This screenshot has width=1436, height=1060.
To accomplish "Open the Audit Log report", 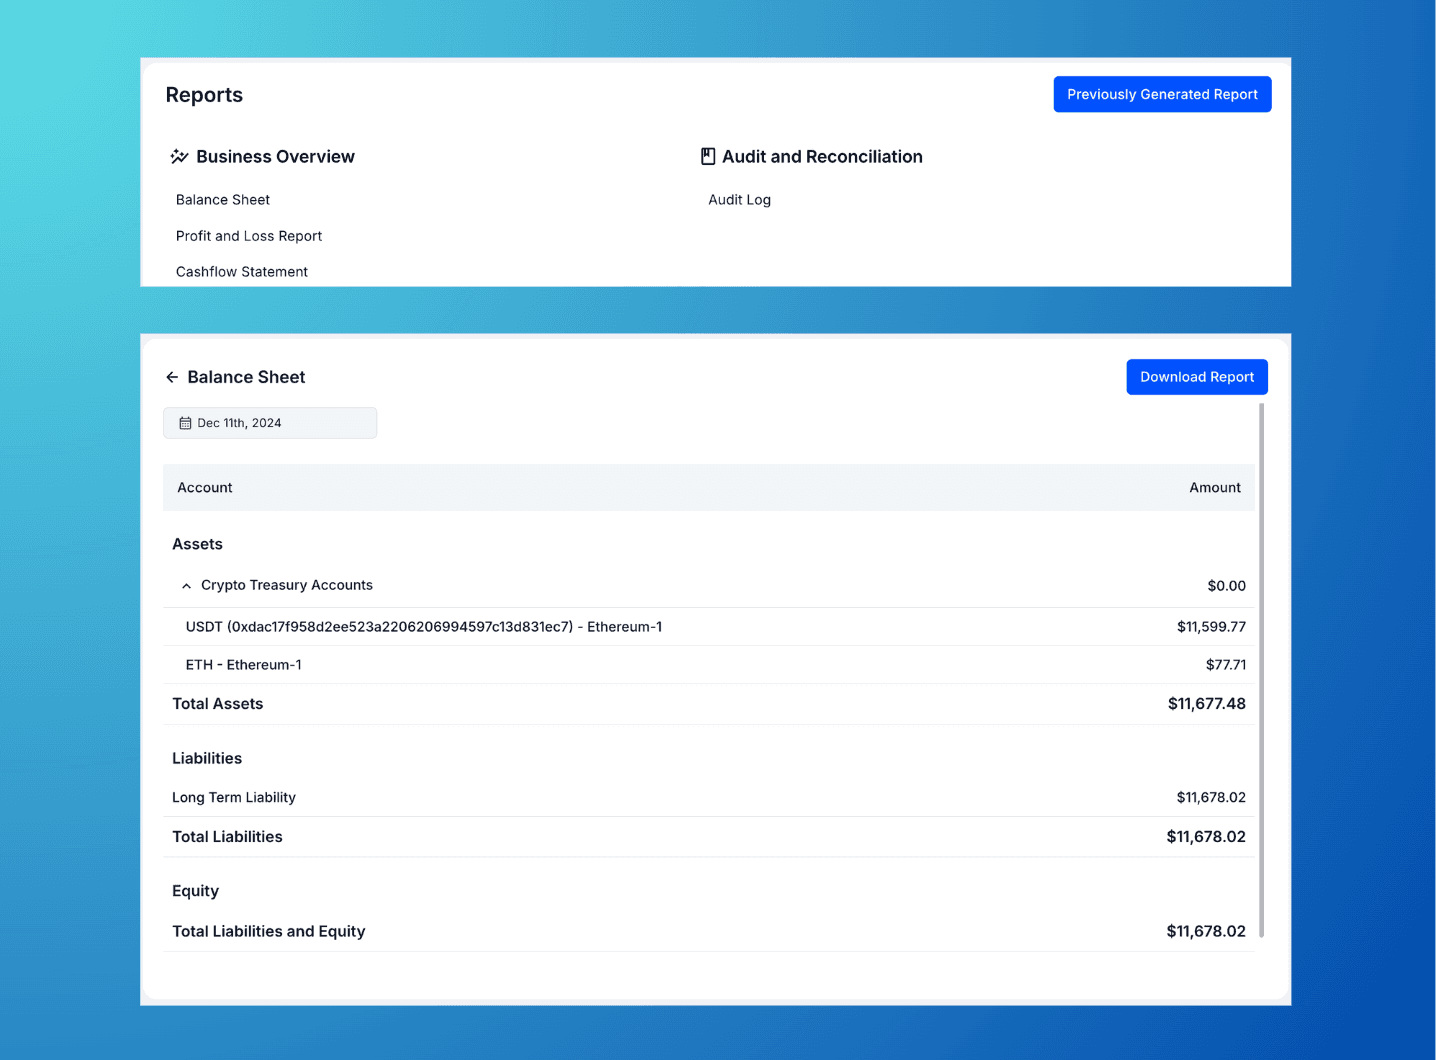I will (x=739, y=200).
